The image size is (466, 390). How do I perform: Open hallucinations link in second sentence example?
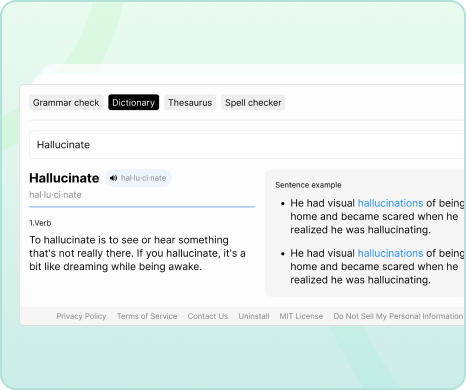coord(390,253)
